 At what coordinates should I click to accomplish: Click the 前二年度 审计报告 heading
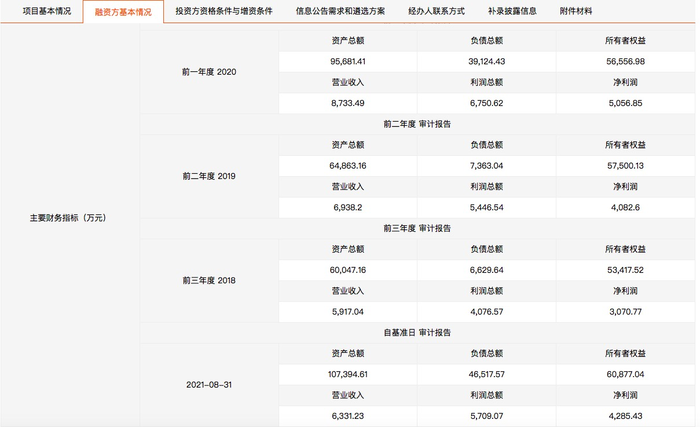417,124
